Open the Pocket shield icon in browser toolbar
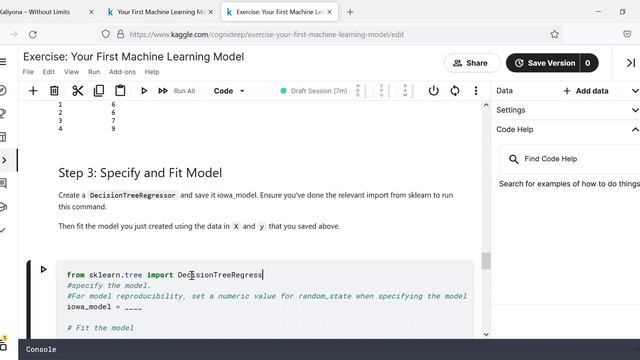The height and width of the screenshot is (360, 640). point(627,34)
